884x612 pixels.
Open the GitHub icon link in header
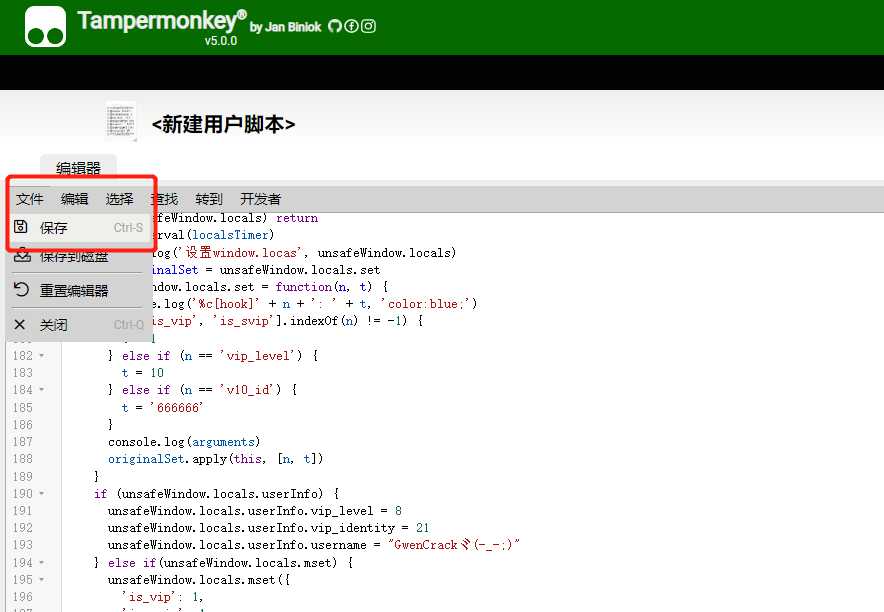pos(335,26)
